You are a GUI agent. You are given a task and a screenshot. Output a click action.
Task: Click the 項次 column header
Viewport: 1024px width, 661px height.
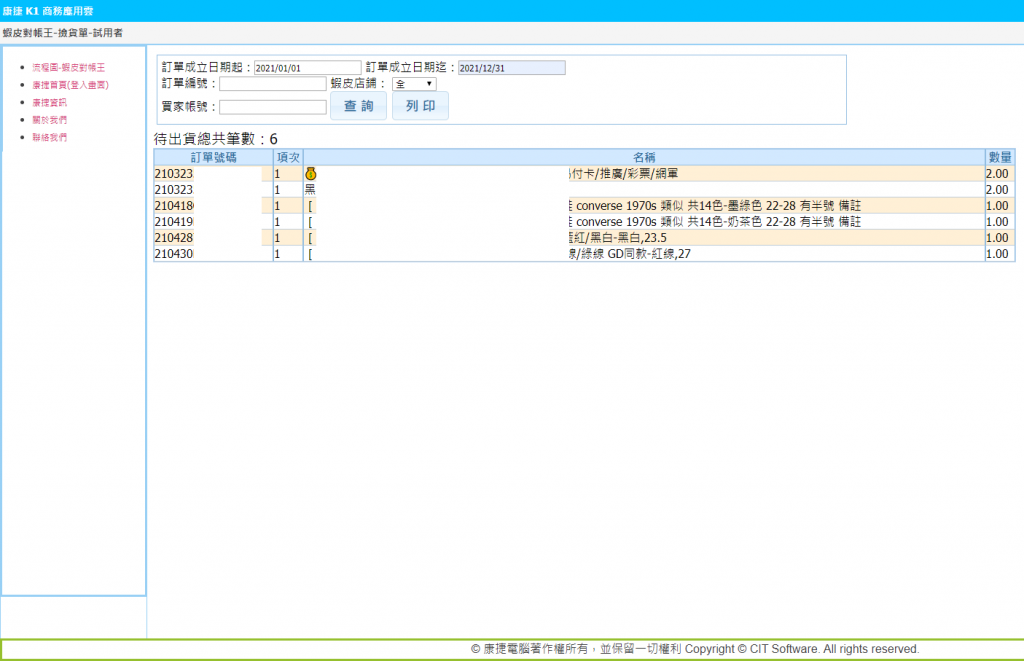pos(288,157)
